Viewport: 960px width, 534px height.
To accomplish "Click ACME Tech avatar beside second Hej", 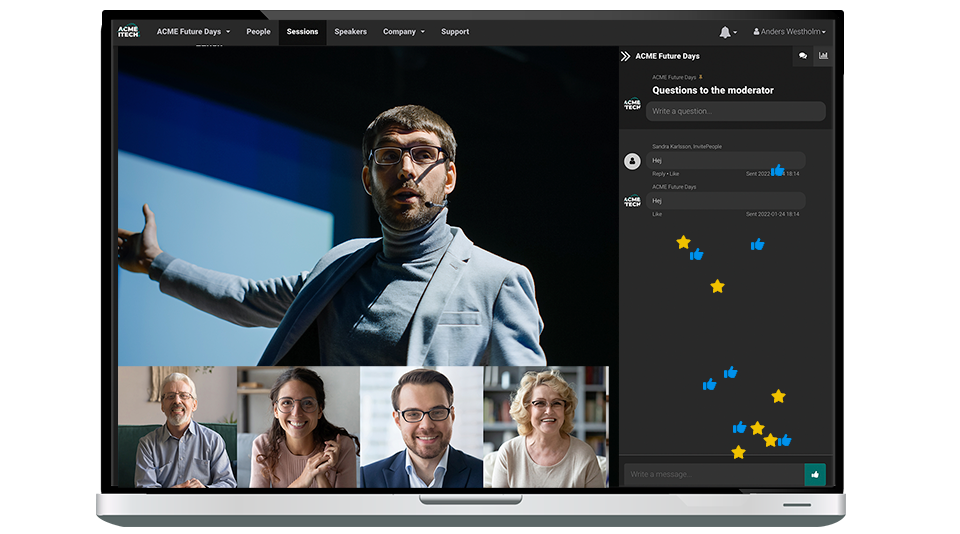I will 632,201.
